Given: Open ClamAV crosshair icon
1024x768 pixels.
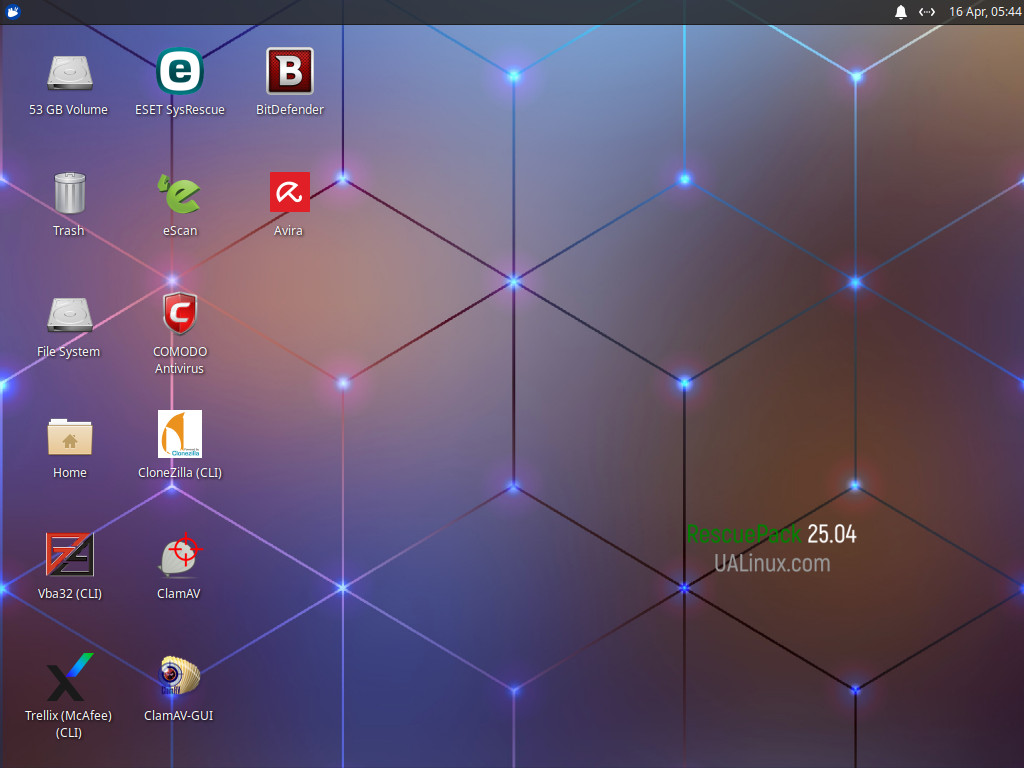Looking at the screenshot, I should pyautogui.click(x=180, y=555).
